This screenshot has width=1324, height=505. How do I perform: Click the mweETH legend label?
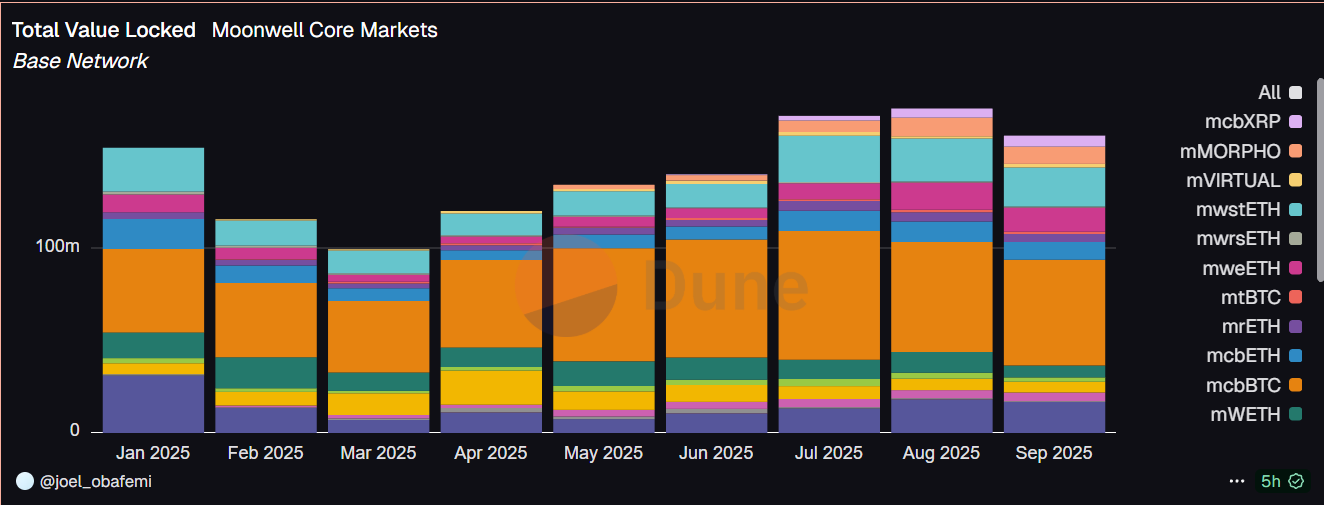pos(1241,268)
